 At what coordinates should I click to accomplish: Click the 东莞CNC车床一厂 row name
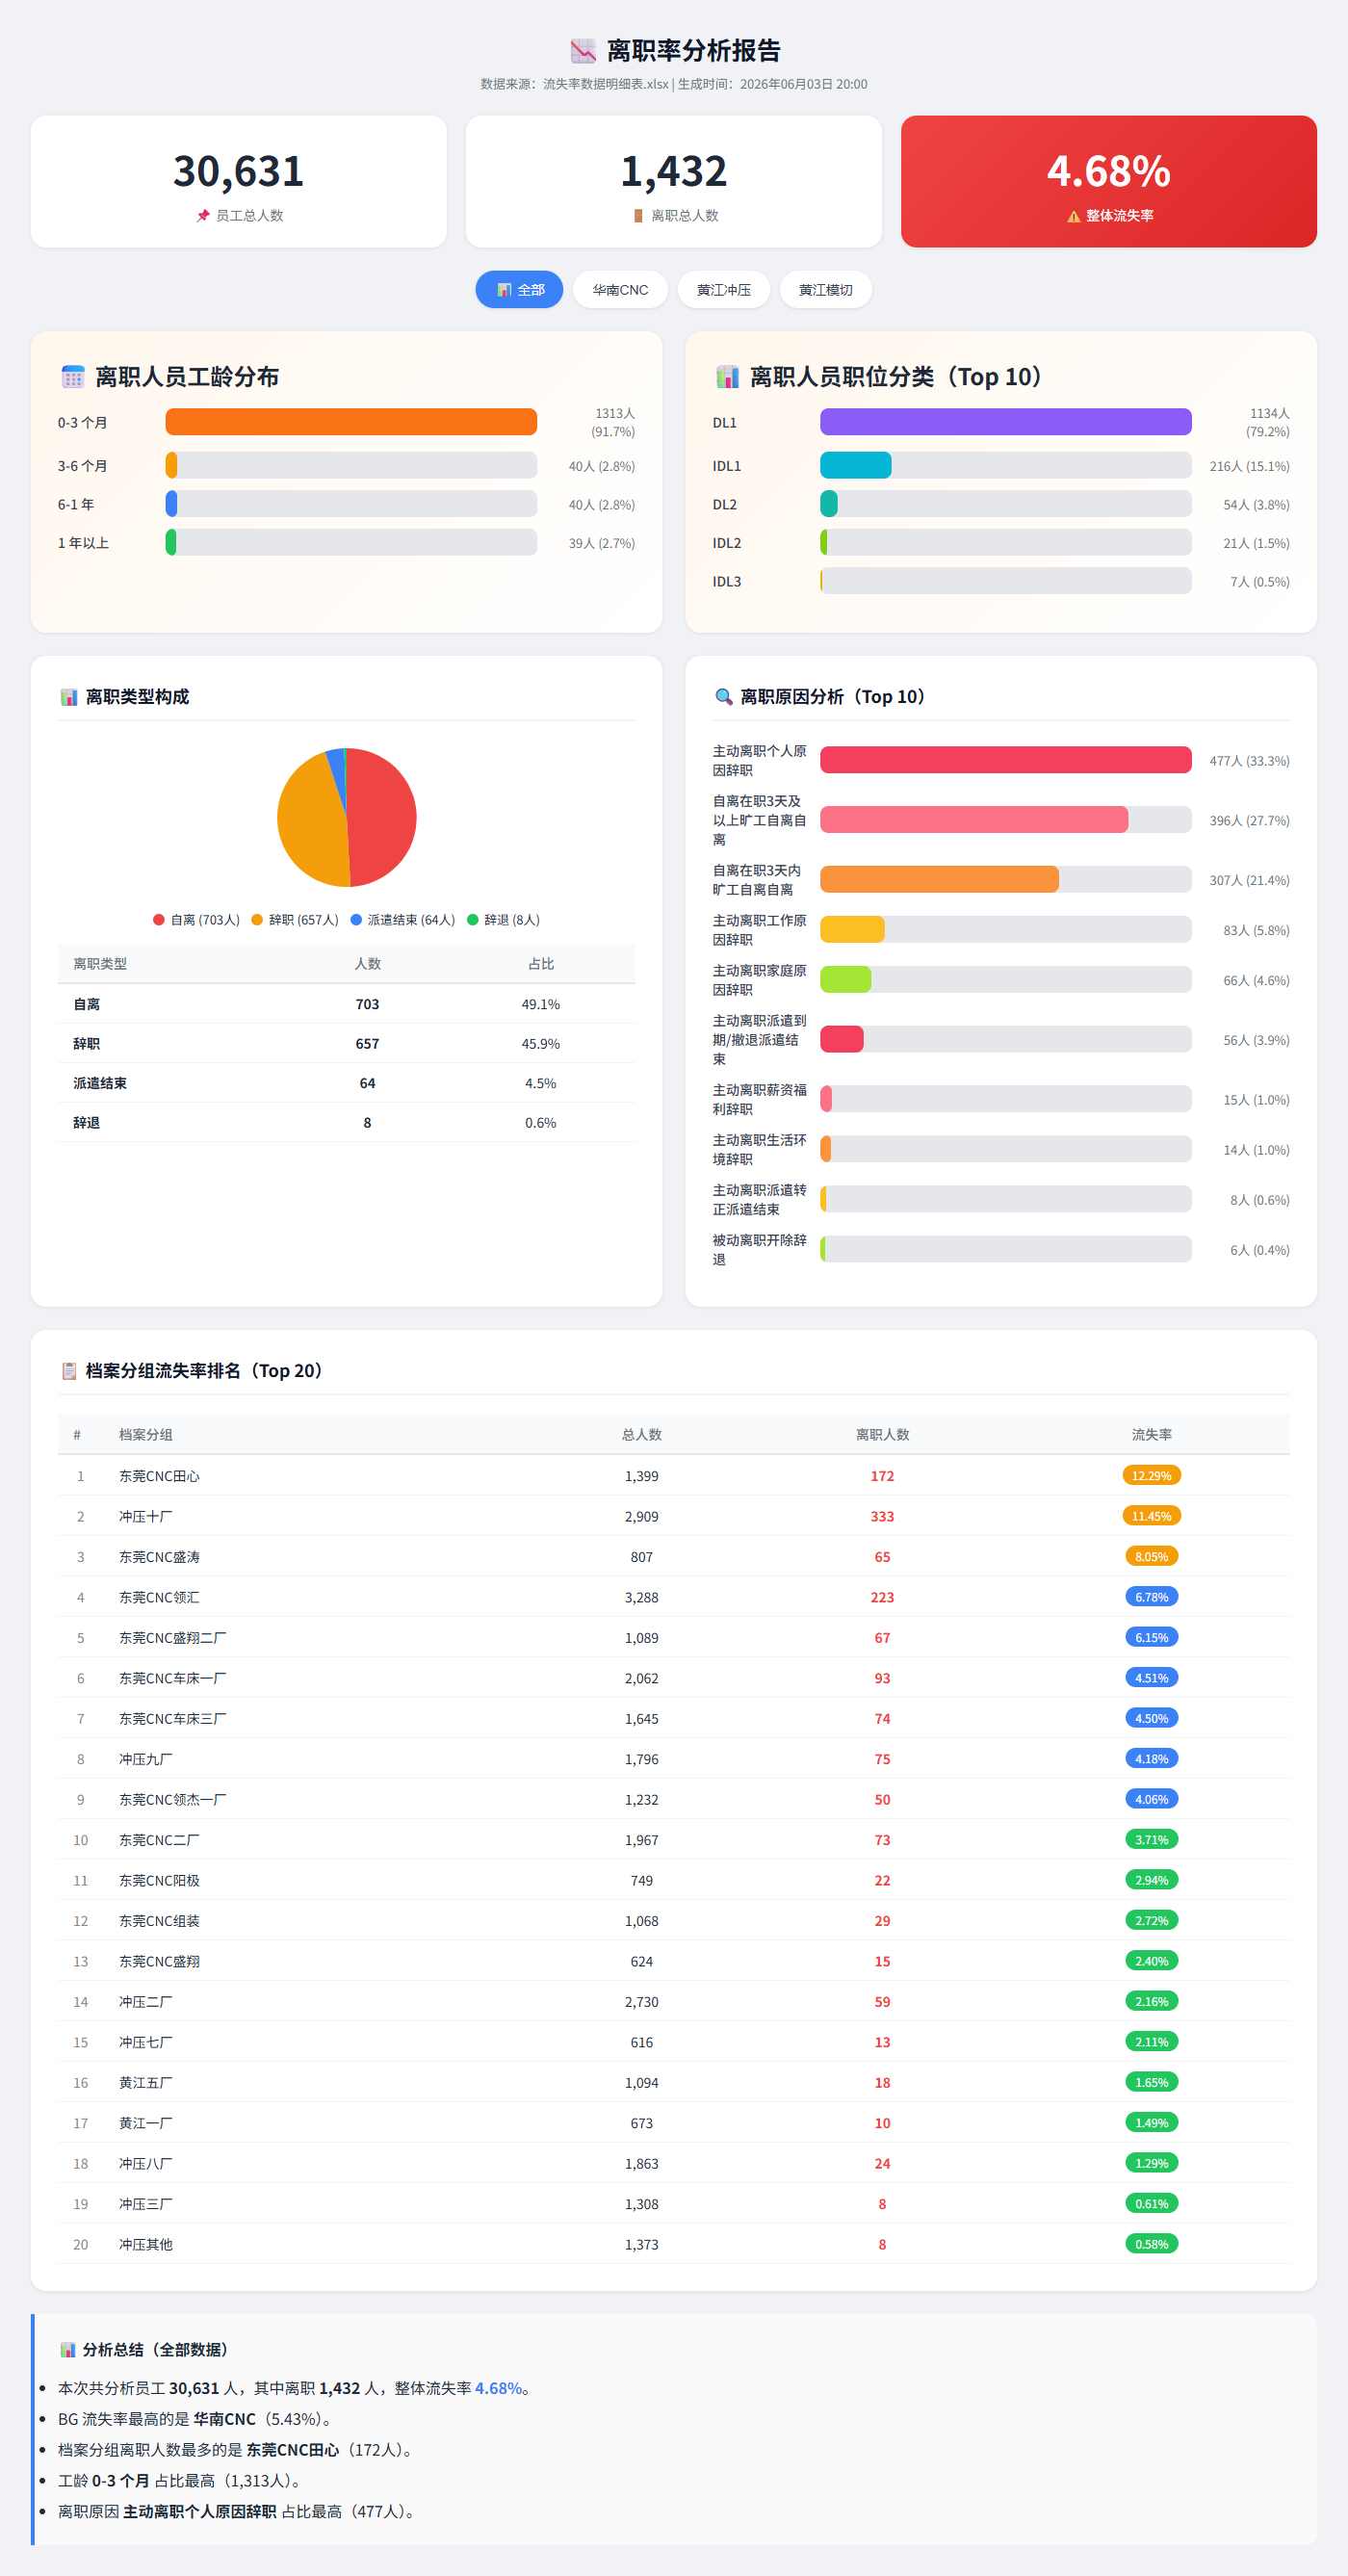[x=173, y=1679]
